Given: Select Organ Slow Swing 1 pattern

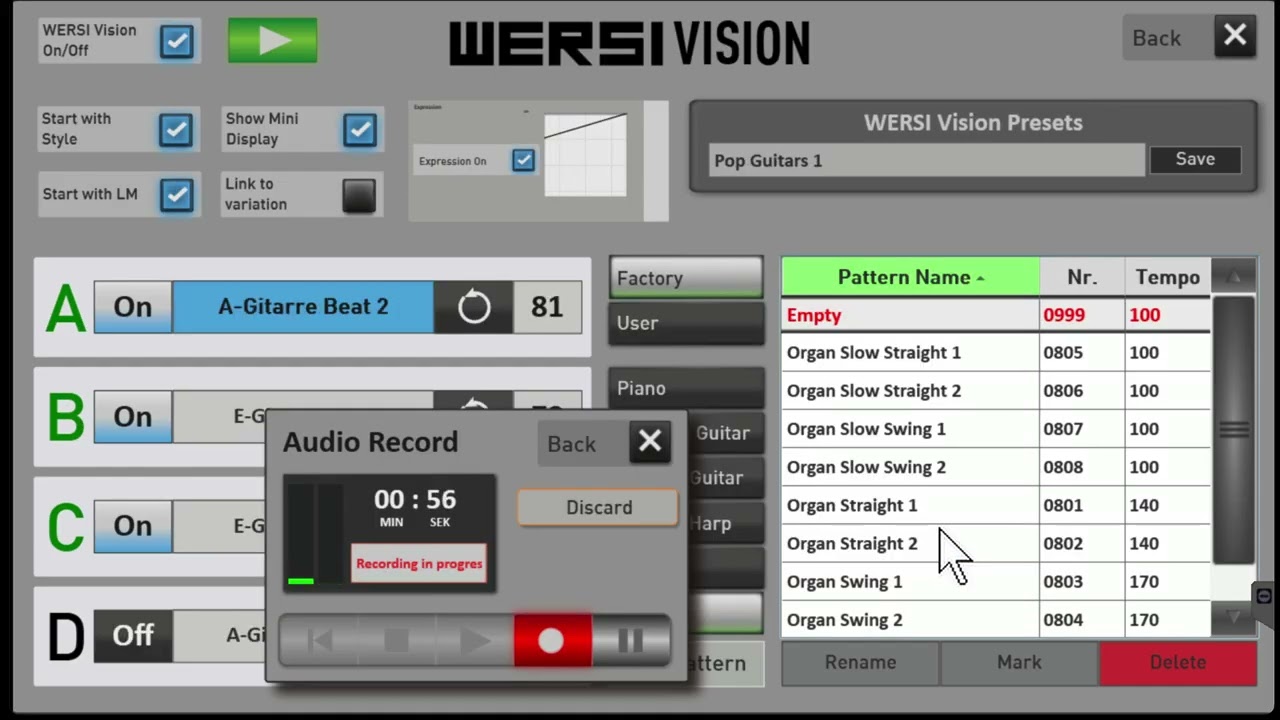Looking at the screenshot, I should click(995, 429).
